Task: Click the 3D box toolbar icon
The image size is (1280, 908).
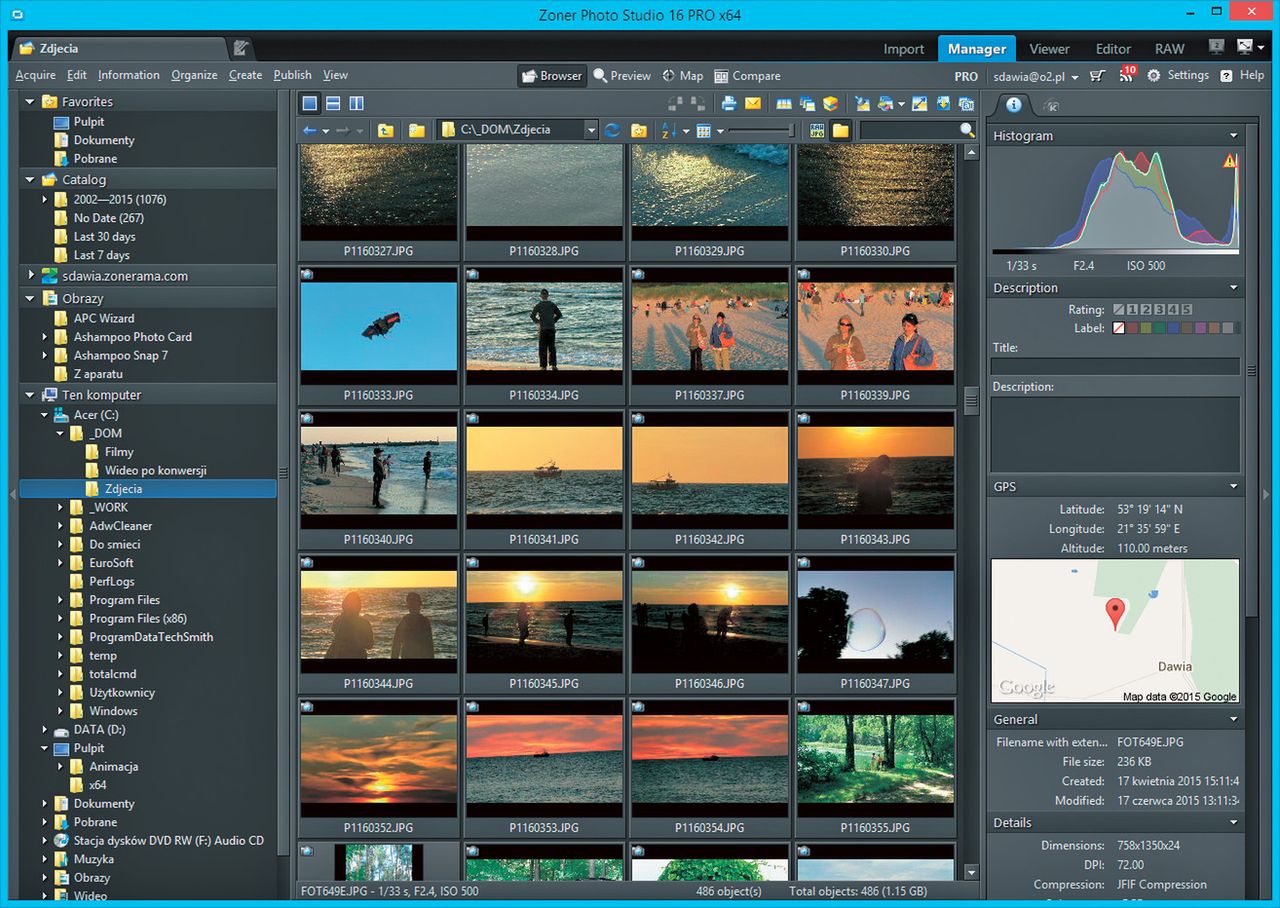Action: pyautogui.click(x=831, y=103)
